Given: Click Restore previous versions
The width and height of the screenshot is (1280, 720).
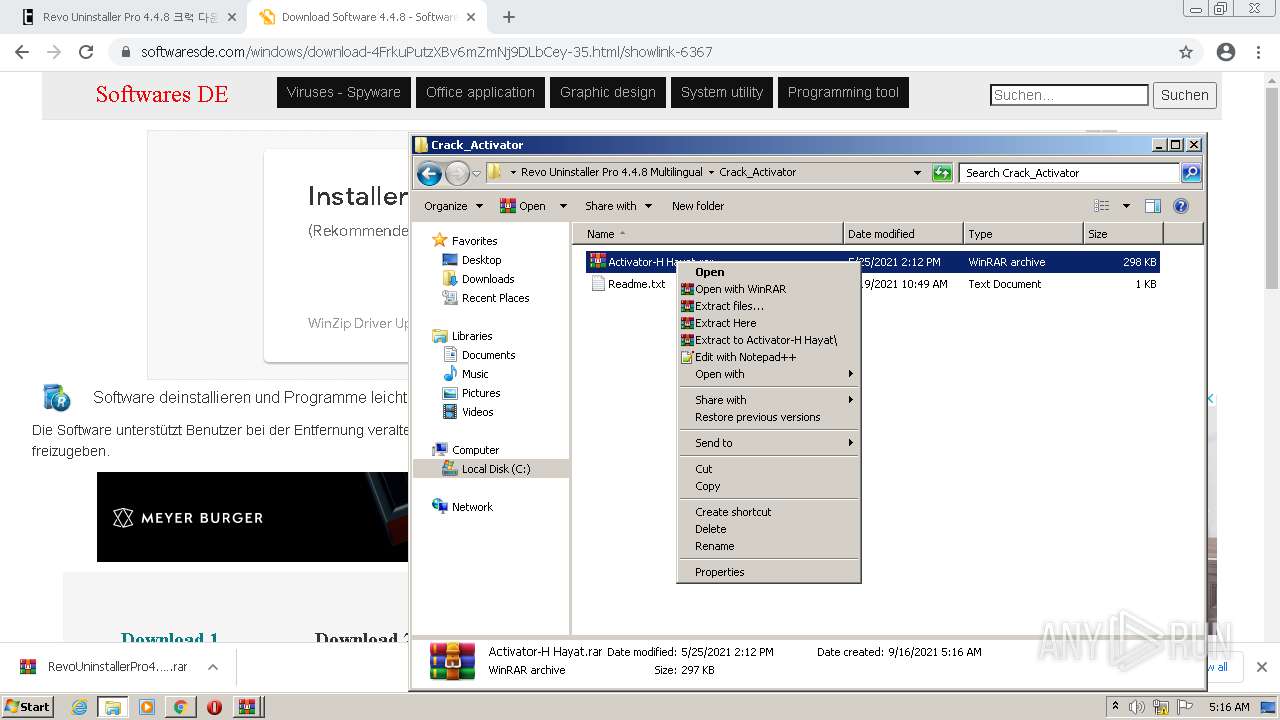Looking at the screenshot, I should [768, 417].
